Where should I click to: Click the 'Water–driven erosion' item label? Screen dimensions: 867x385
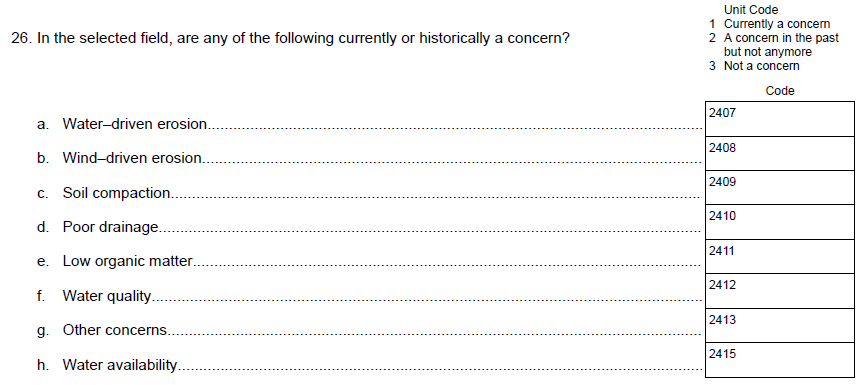[134, 124]
